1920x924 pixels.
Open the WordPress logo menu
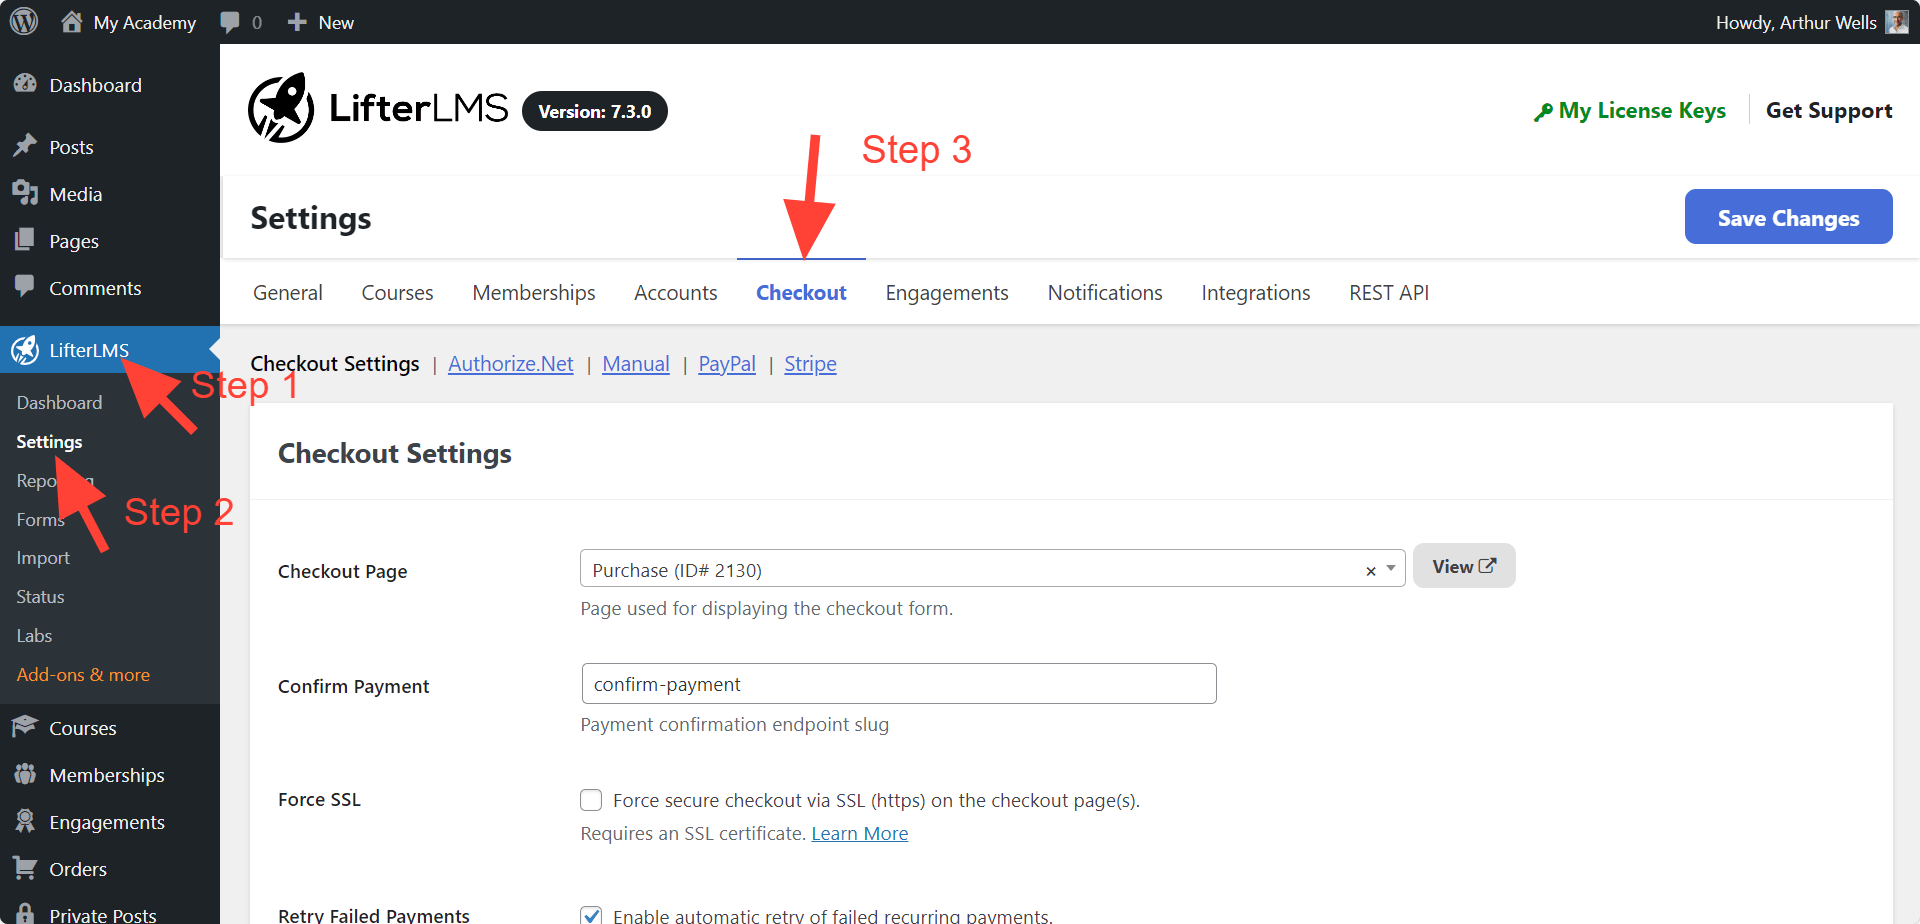pos(24,21)
